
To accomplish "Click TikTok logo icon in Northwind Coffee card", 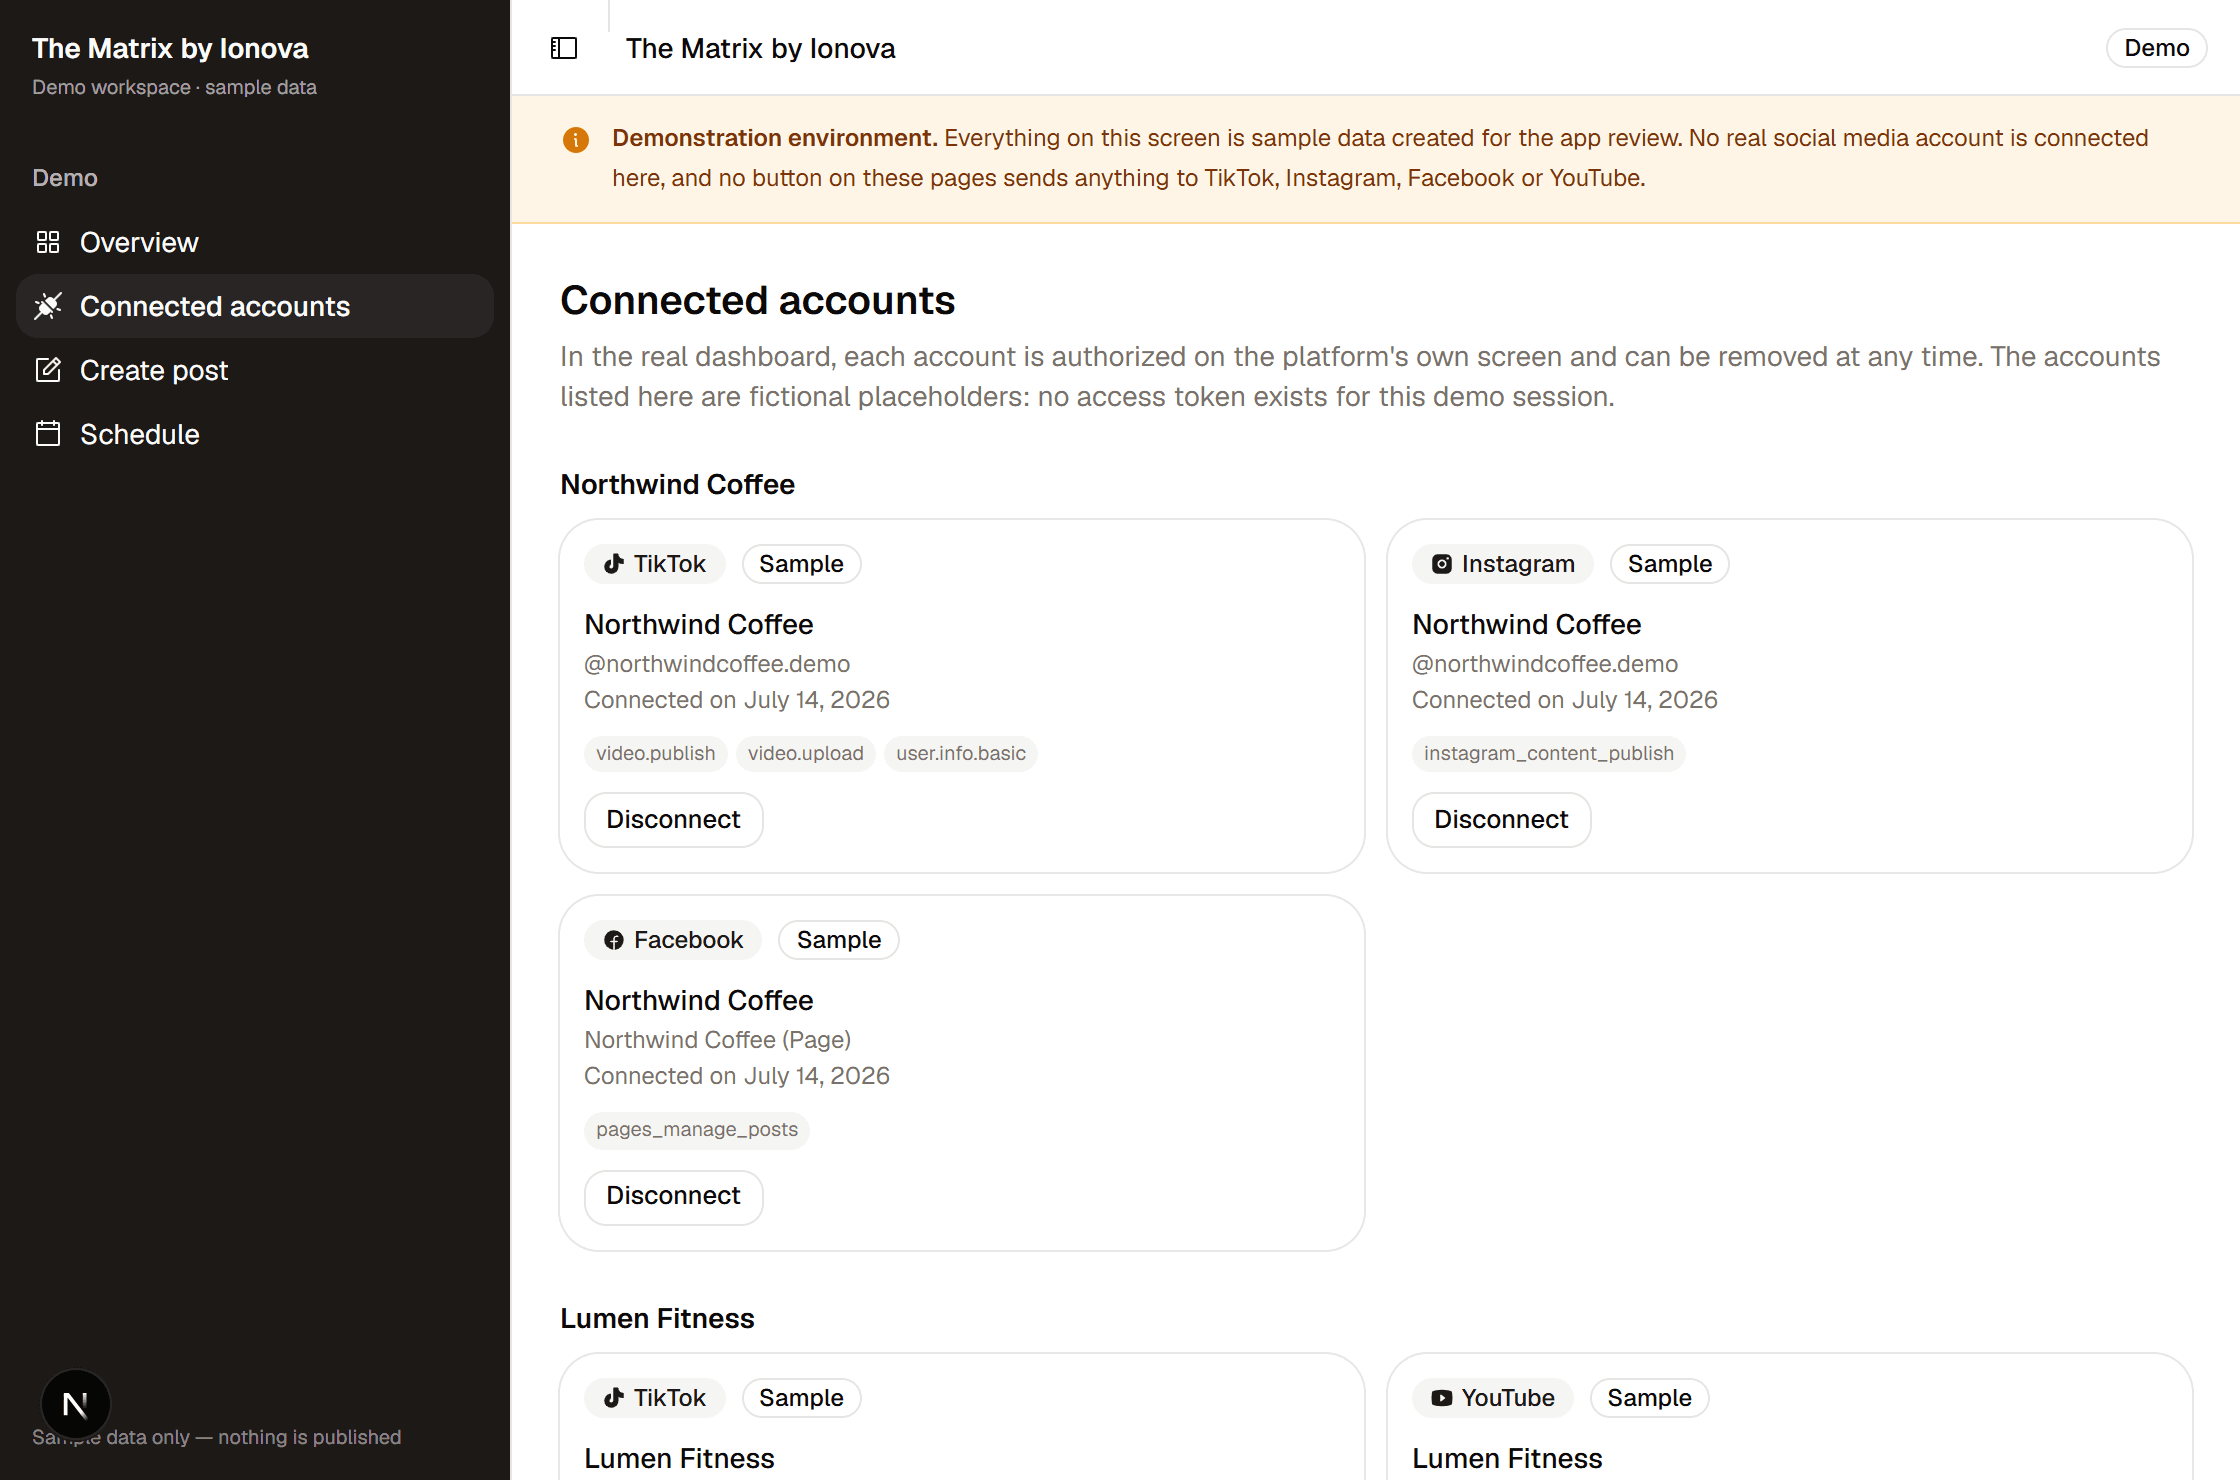I will point(614,564).
